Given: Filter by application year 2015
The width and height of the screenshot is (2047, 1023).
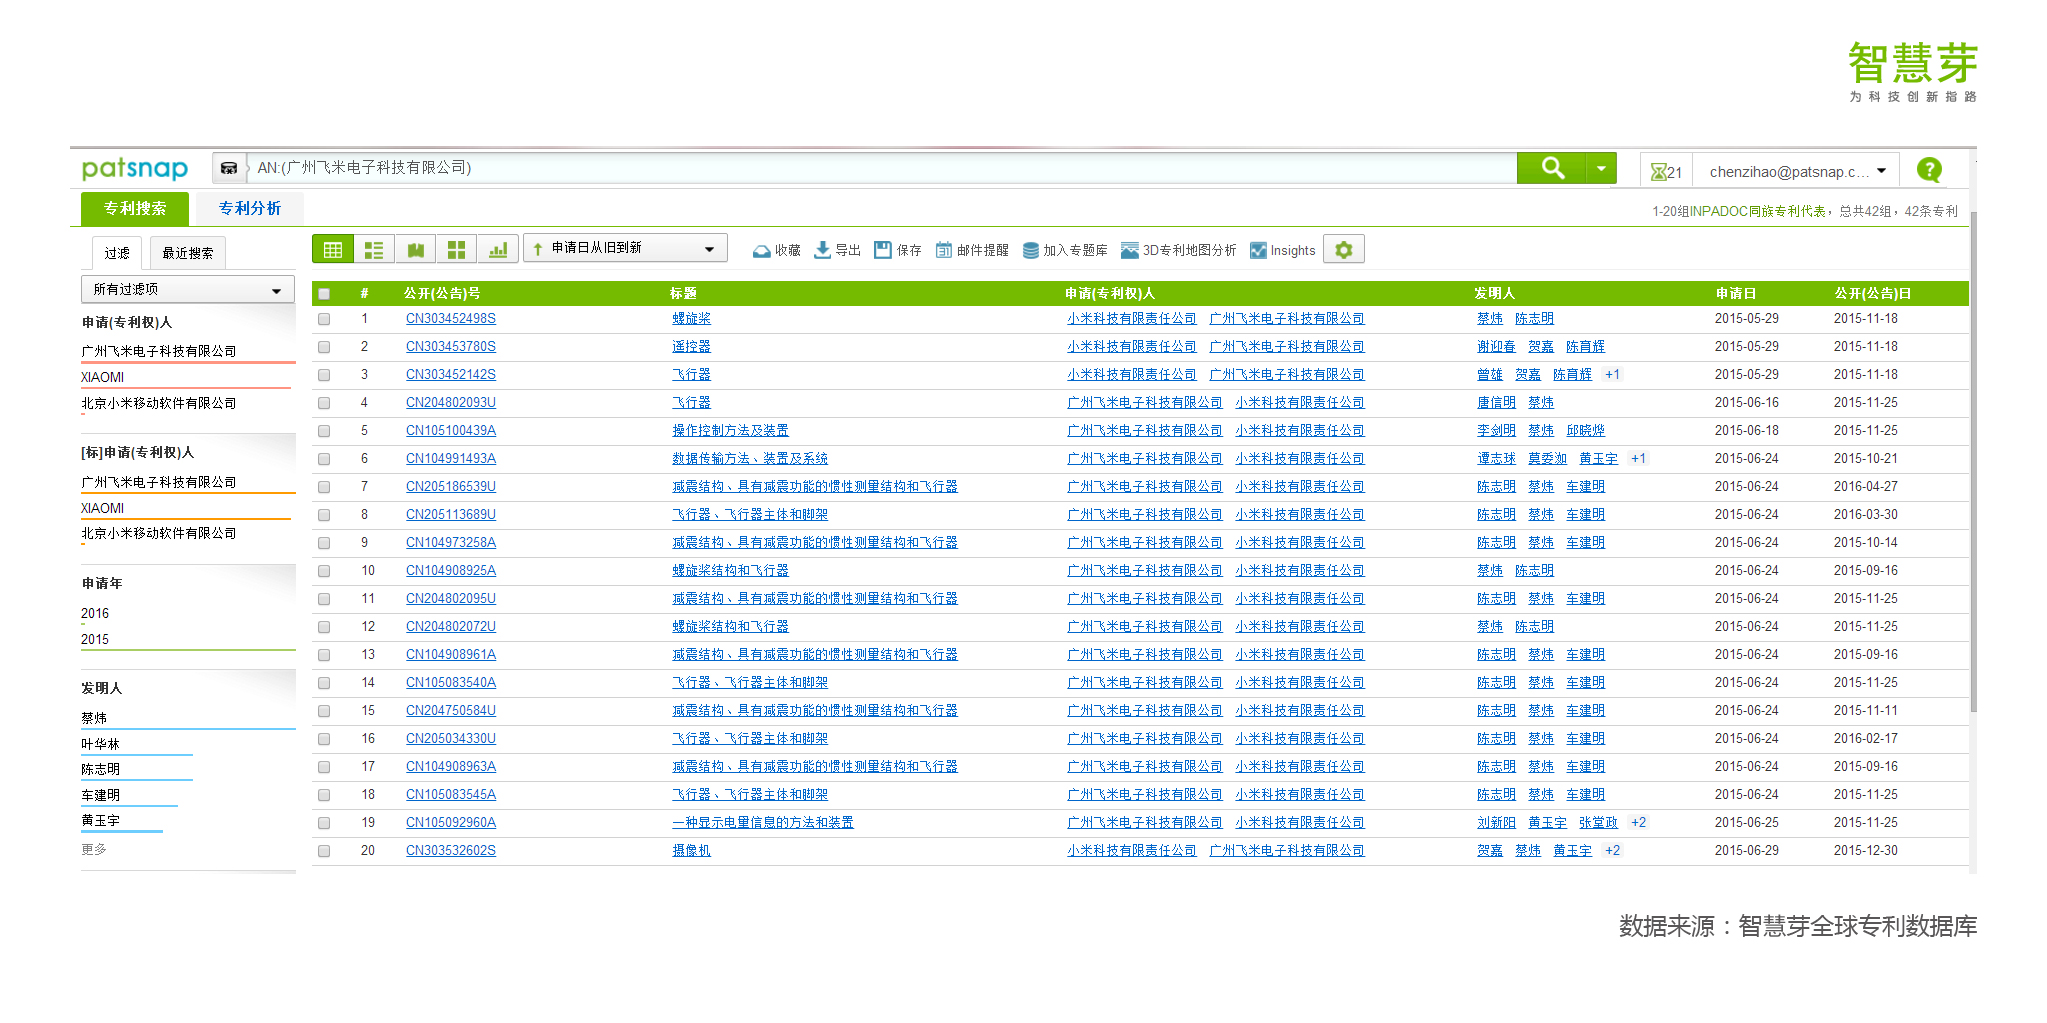Looking at the screenshot, I should coord(95,639).
